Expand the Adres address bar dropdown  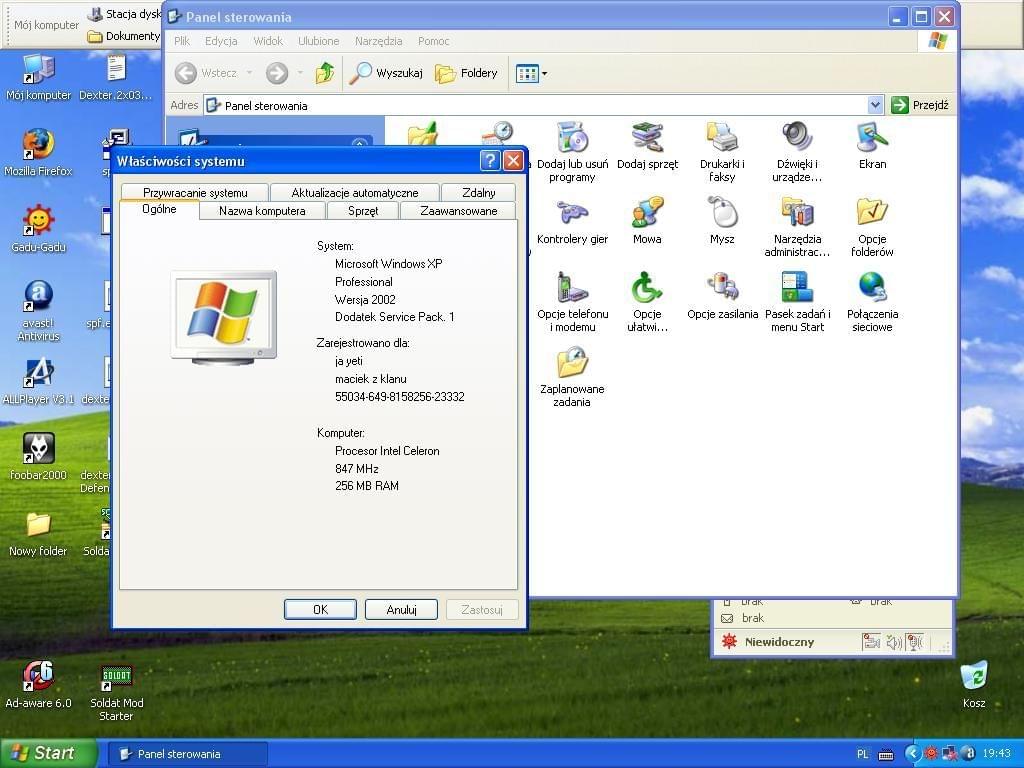pyautogui.click(x=875, y=105)
